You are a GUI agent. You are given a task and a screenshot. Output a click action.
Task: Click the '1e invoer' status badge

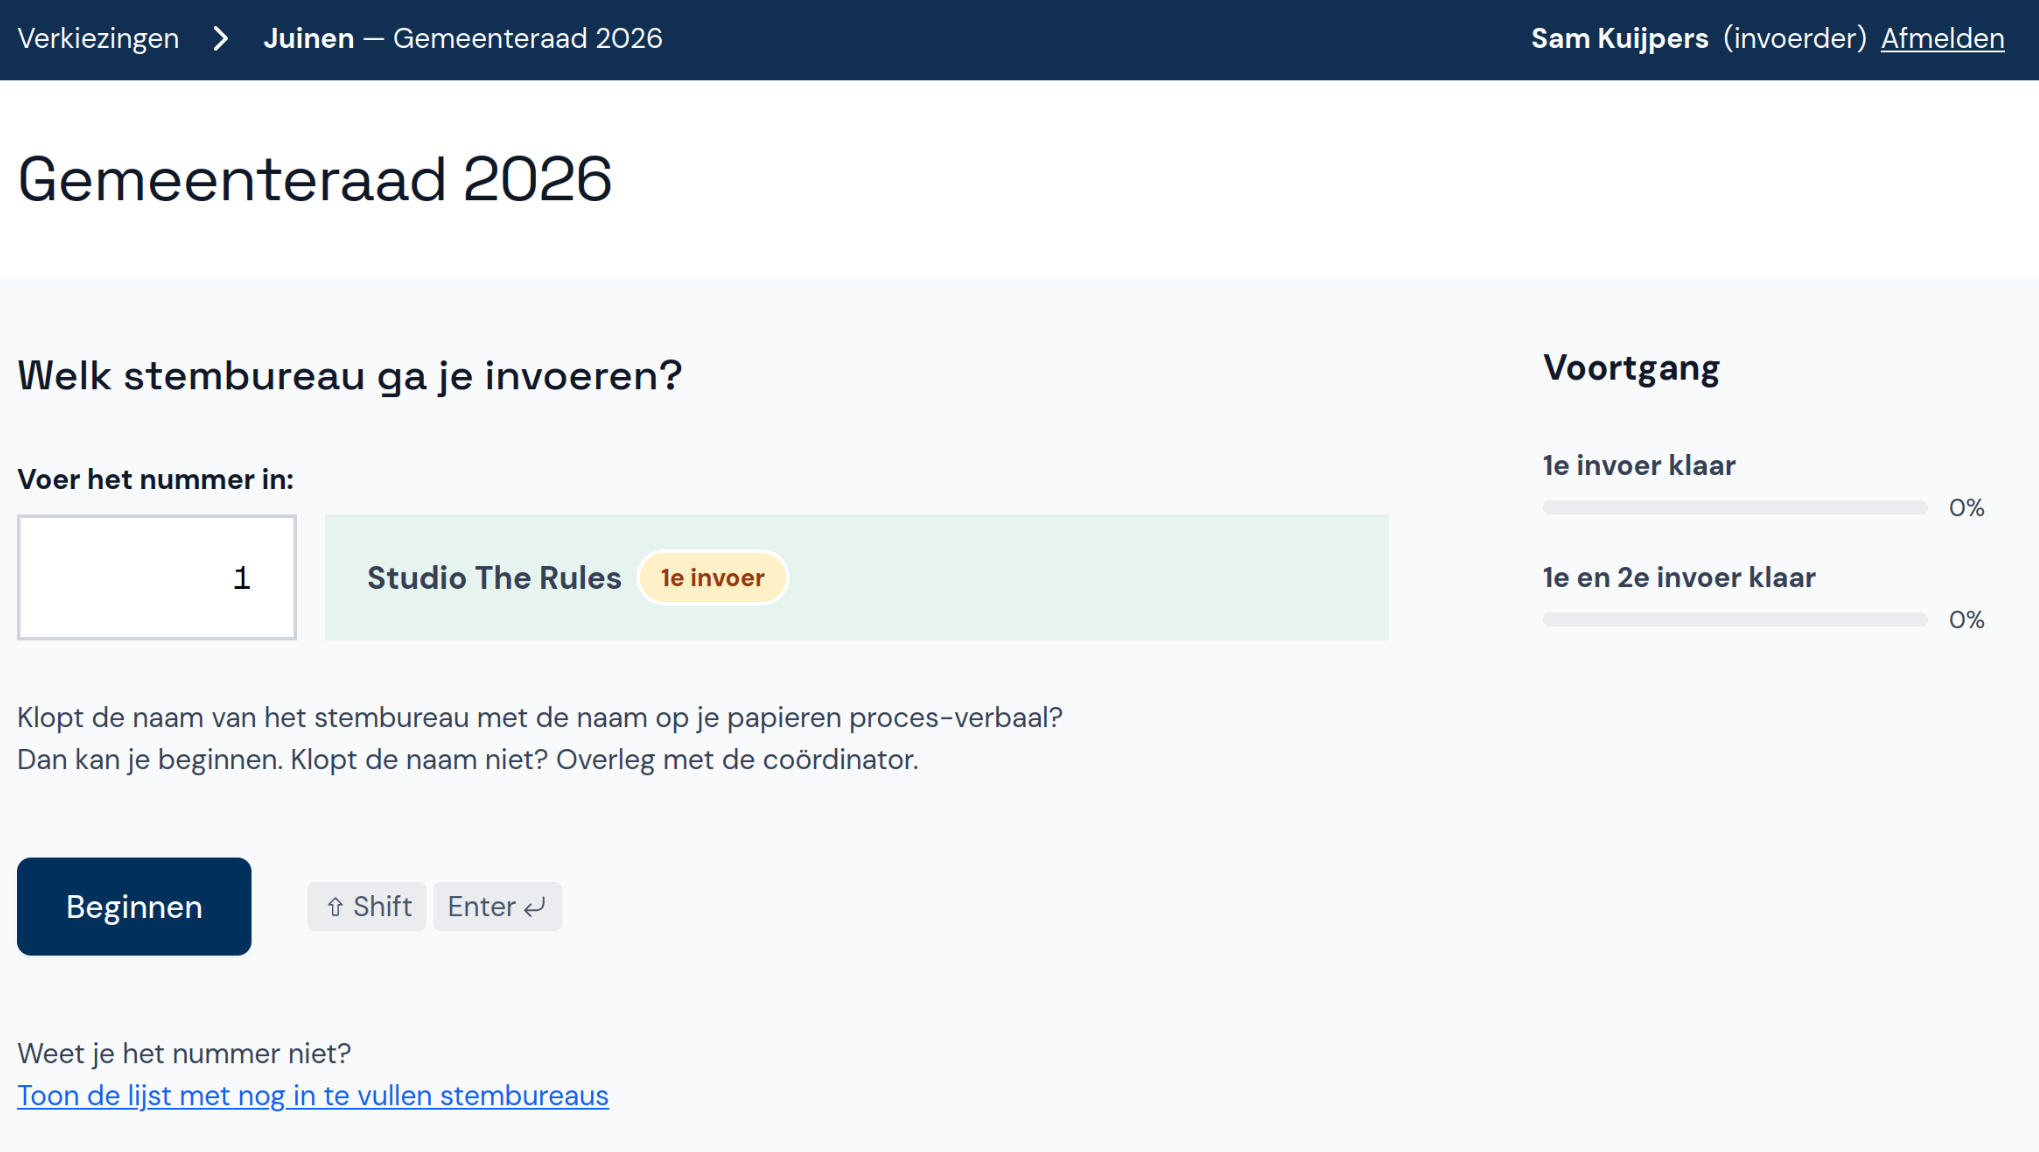click(x=712, y=577)
